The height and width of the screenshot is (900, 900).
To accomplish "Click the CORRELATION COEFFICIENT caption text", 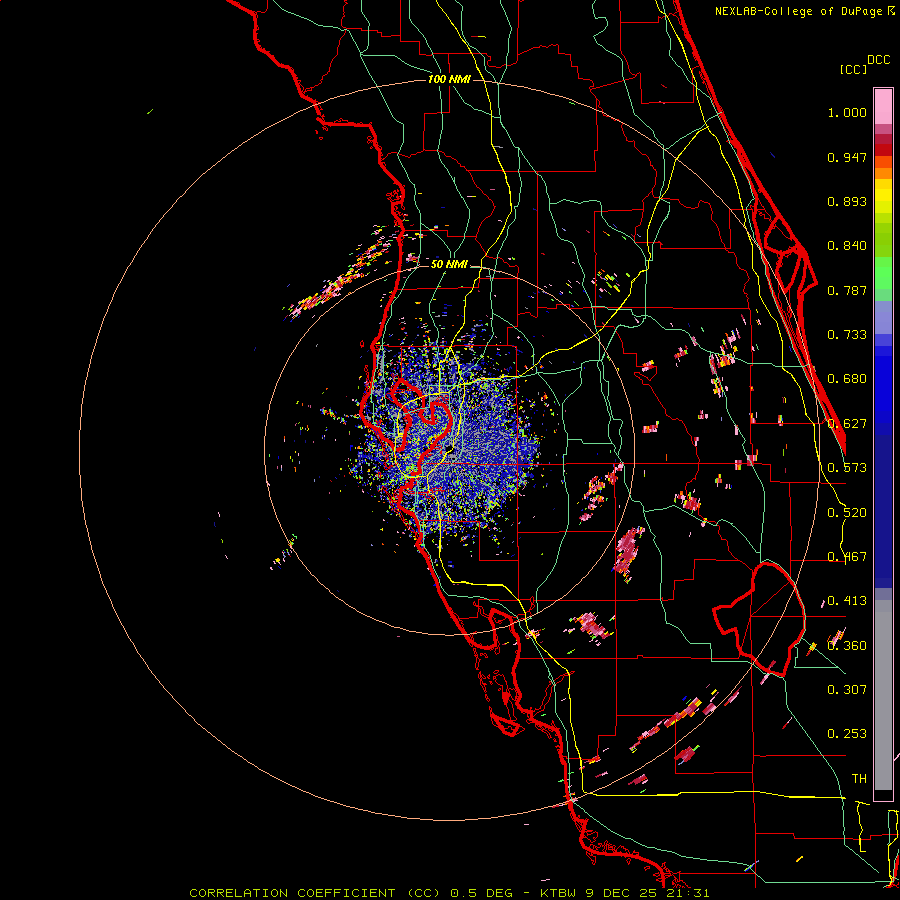I will (292, 893).
